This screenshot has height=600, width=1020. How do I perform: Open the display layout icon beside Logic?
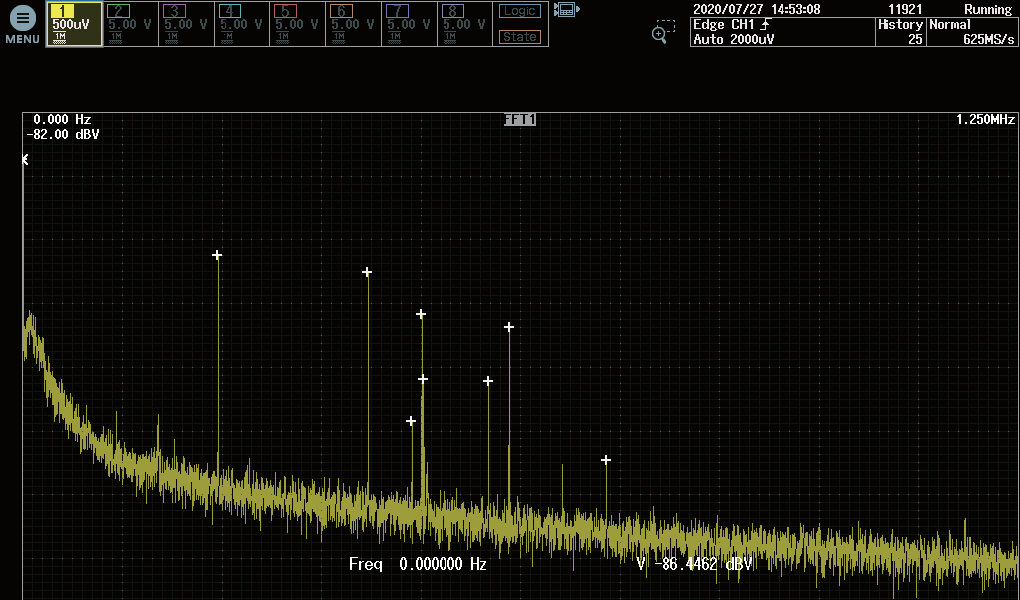[x=566, y=10]
